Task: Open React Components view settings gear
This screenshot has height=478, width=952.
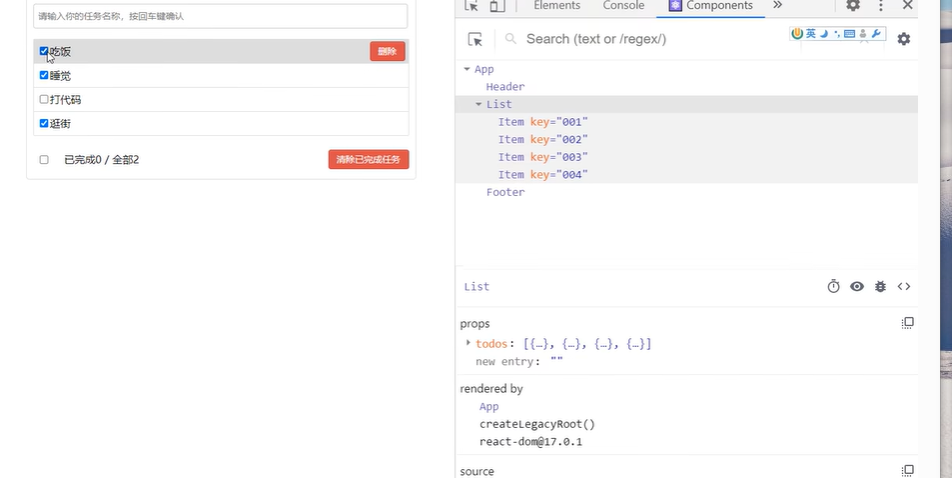Action: click(903, 39)
